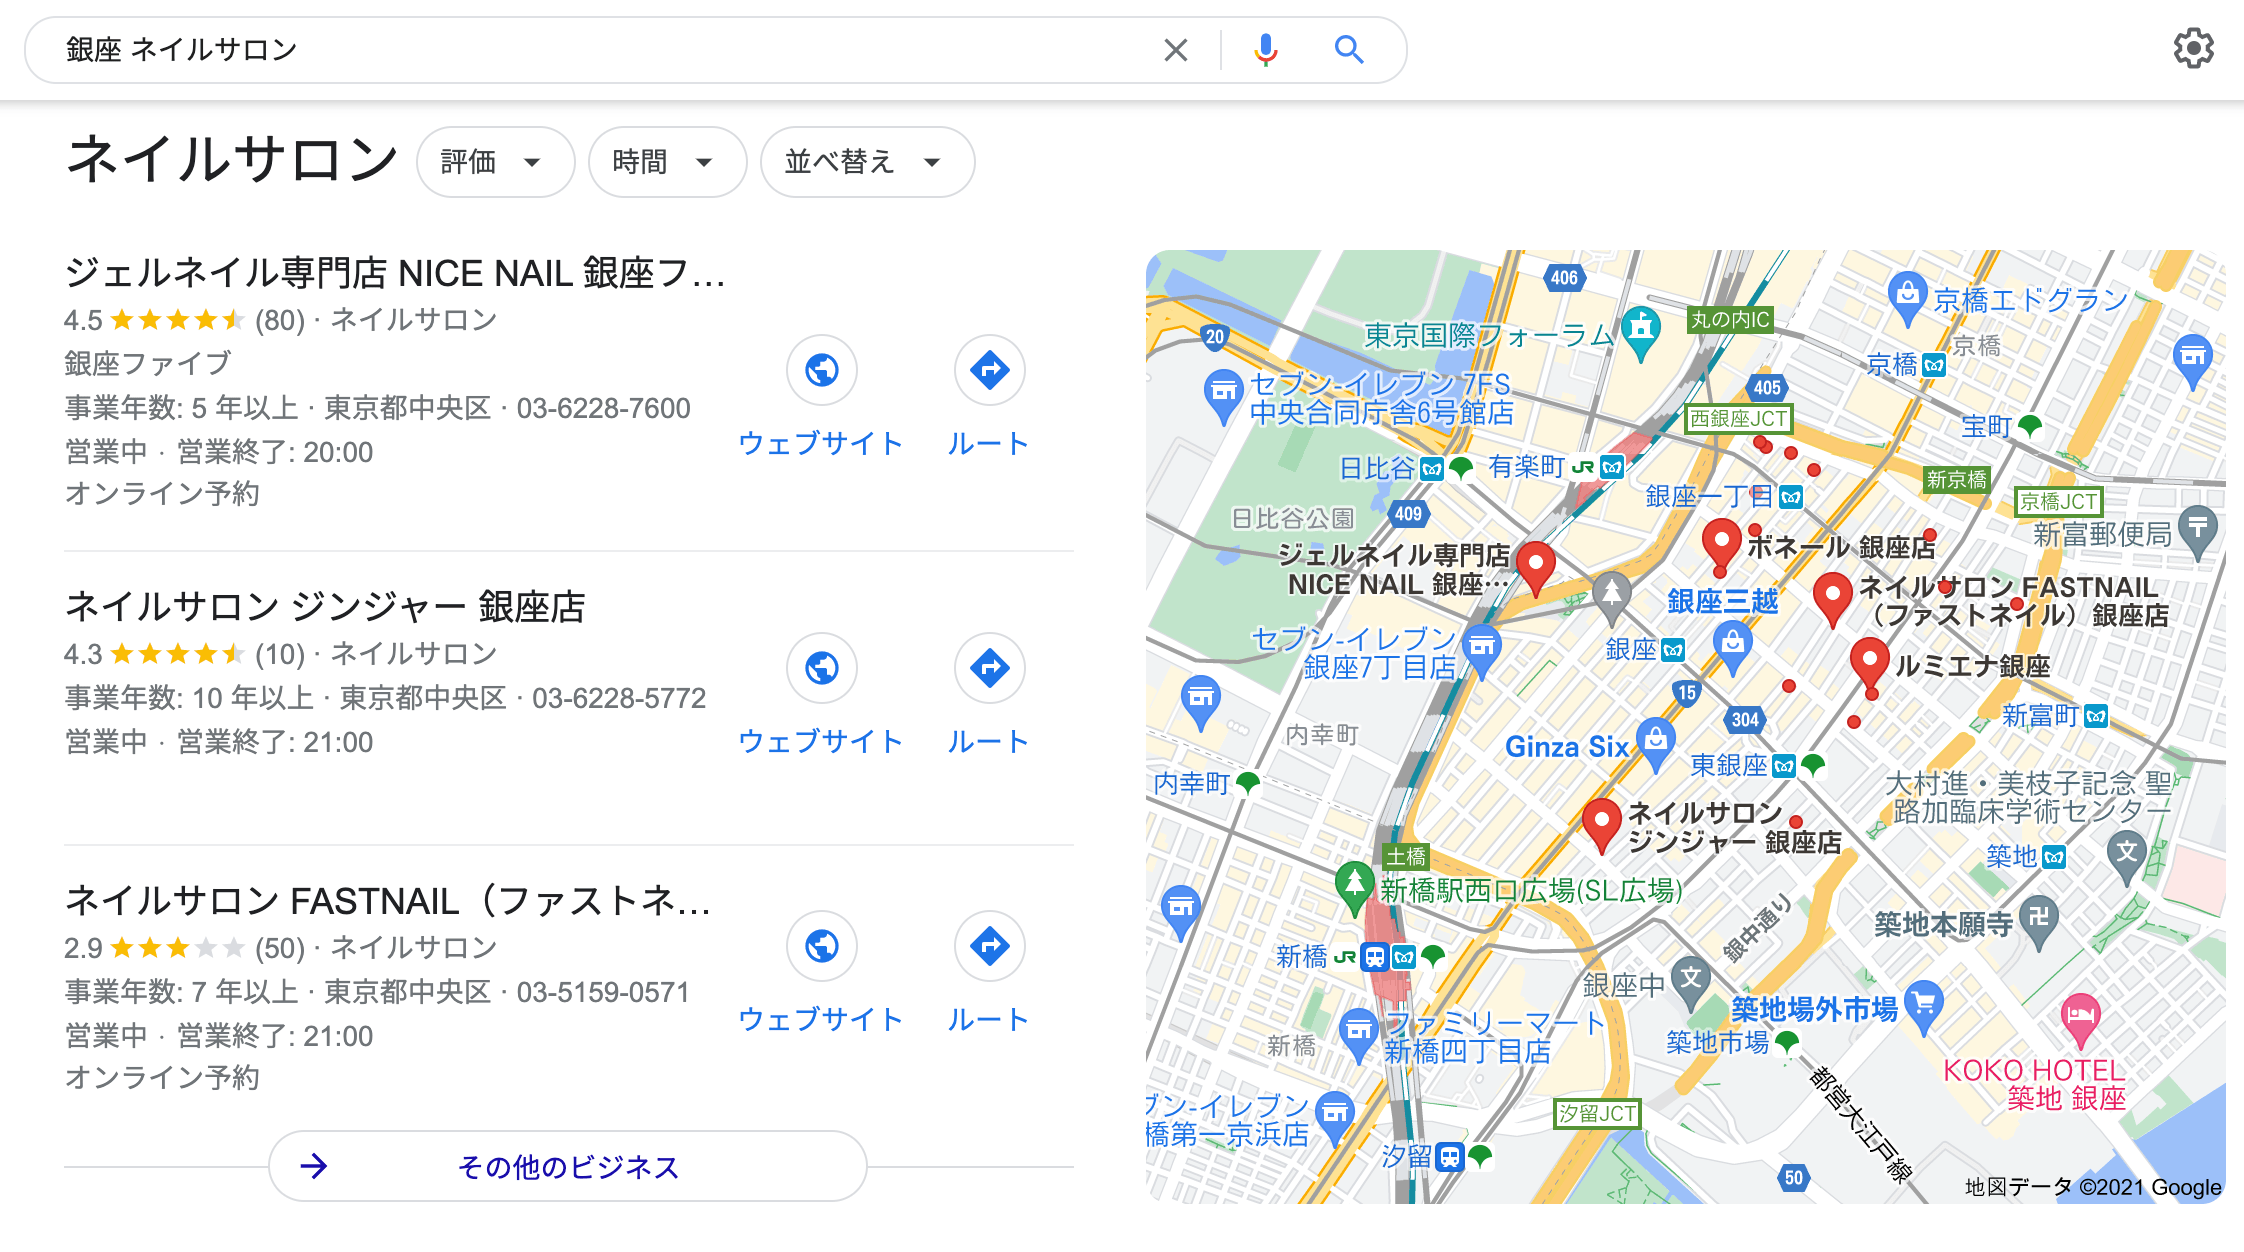Click the 築地場外市場 shopping cart pin
Image resolution: width=2244 pixels, height=1252 pixels.
pos(1923,1005)
